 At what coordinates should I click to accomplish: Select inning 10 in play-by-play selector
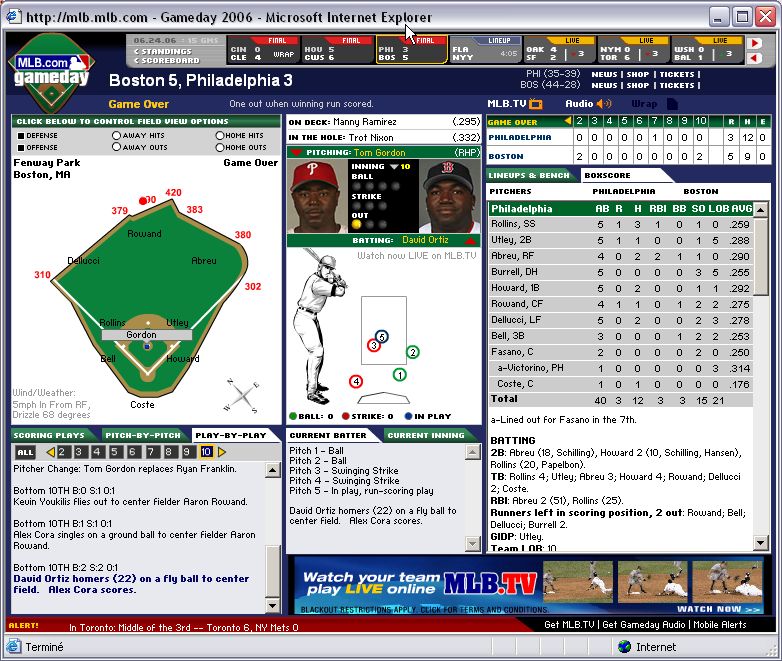pyautogui.click(x=206, y=452)
